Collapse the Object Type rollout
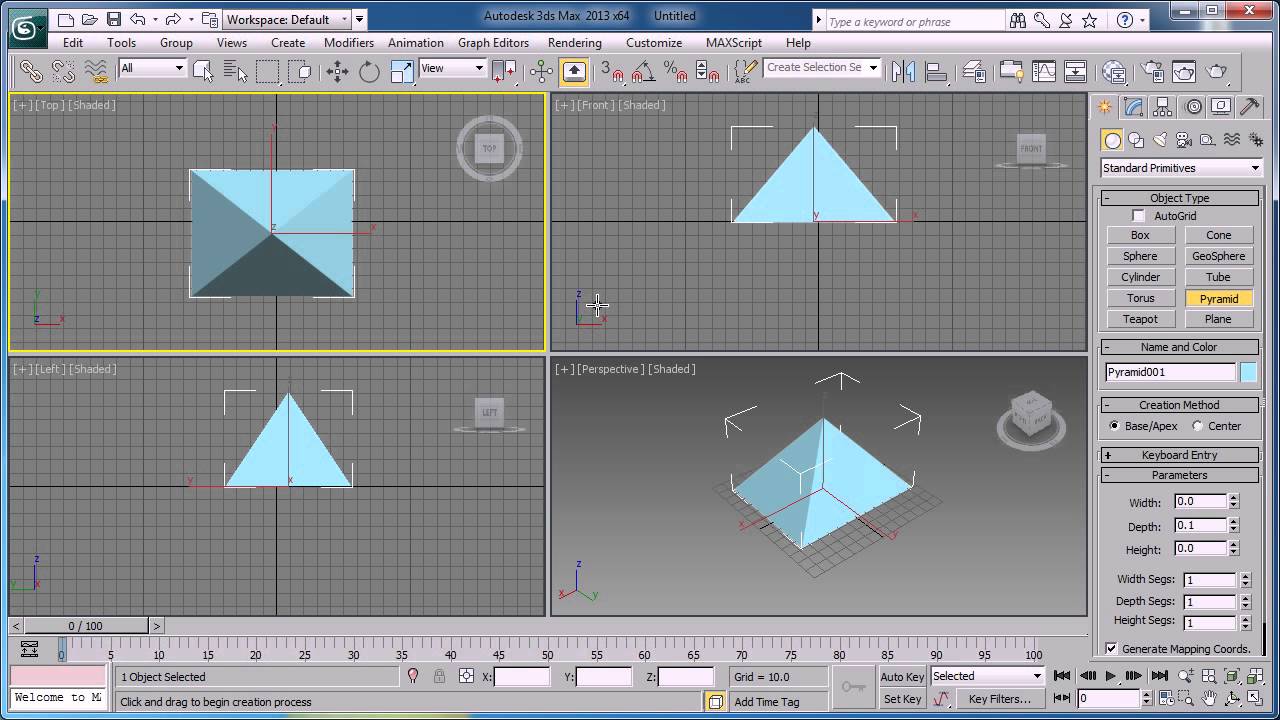1280x720 pixels. (1179, 198)
